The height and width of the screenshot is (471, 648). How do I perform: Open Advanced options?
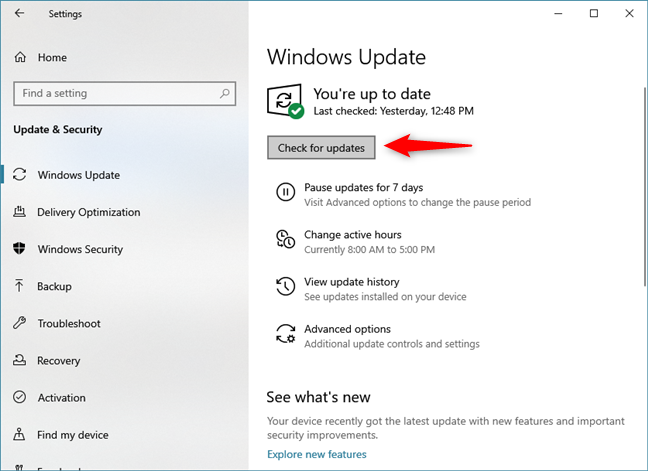347,329
